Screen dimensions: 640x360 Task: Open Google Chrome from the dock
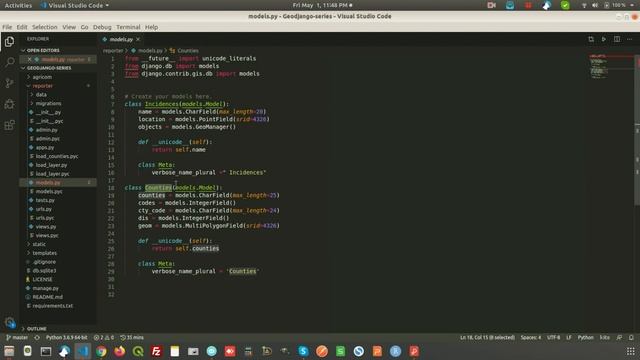(x=101, y=351)
